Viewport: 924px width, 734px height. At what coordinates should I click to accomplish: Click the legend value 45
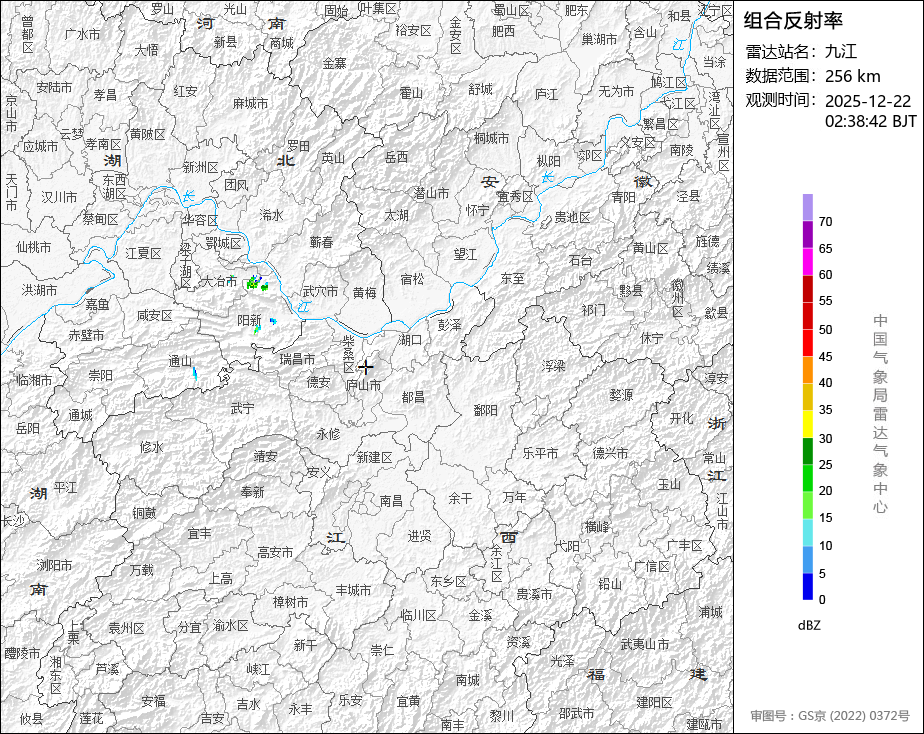[826, 356]
